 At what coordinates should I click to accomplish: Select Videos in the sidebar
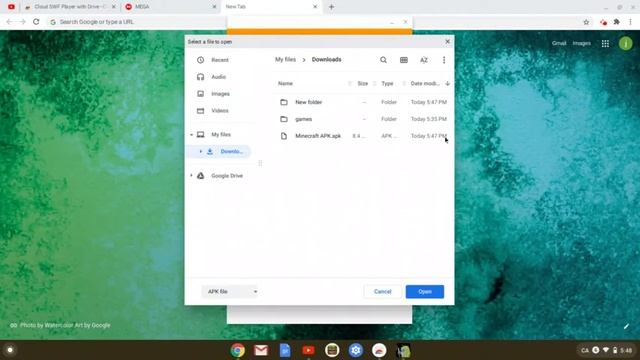point(220,111)
